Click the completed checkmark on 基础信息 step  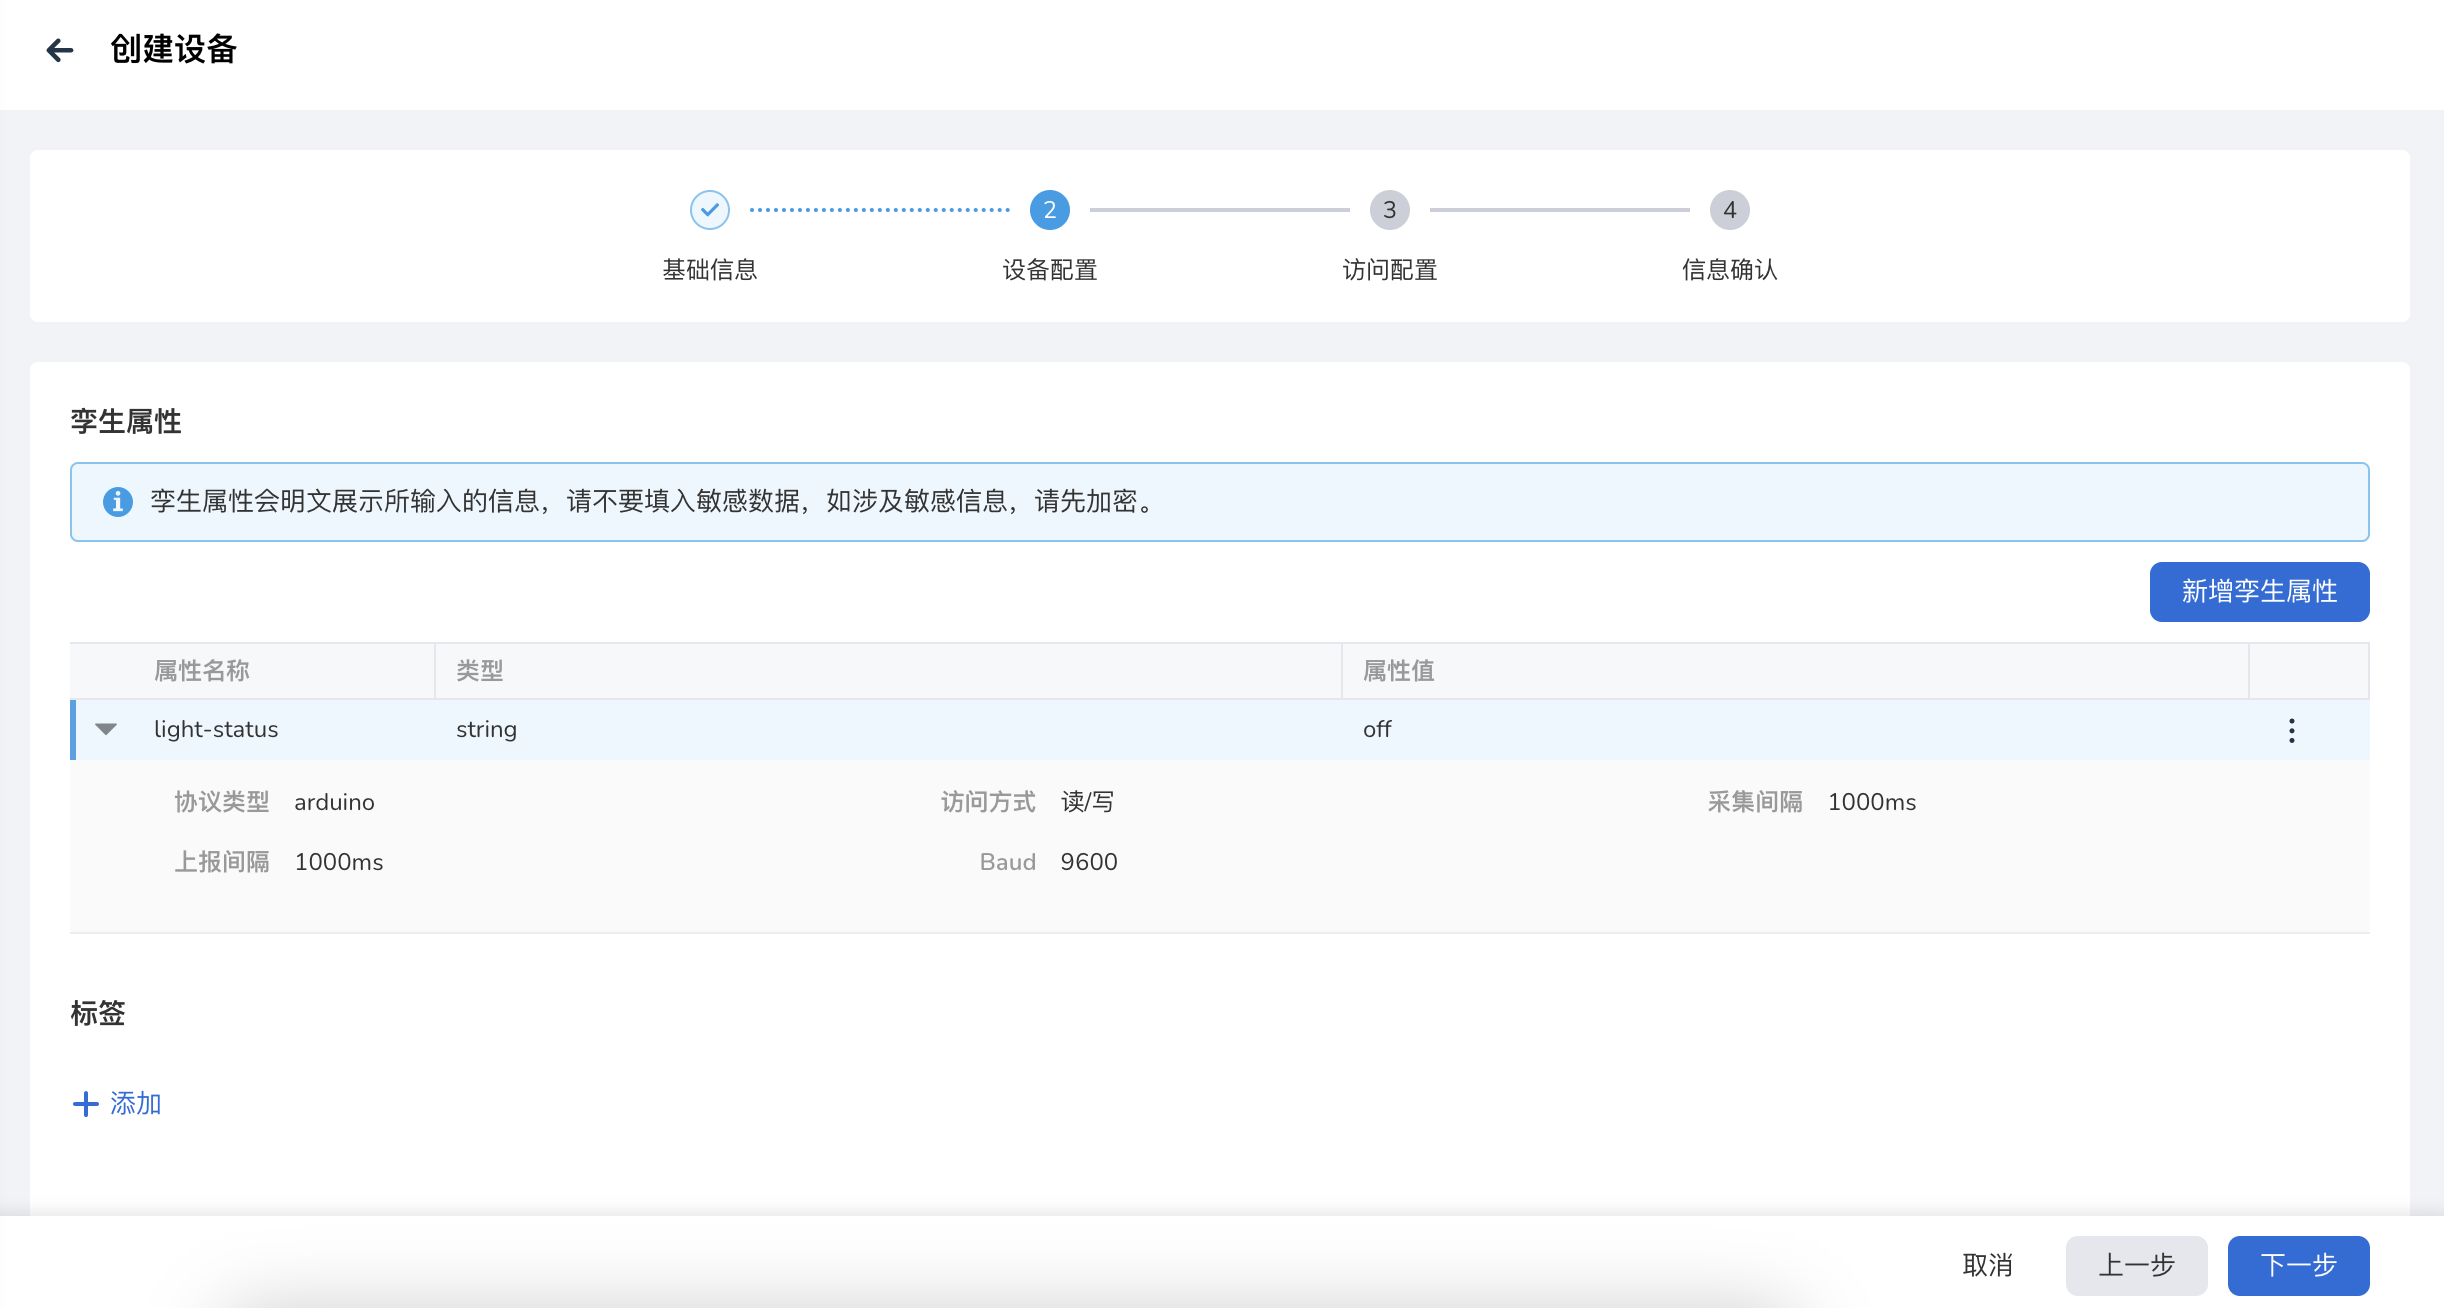pyautogui.click(x=710, y=210)
